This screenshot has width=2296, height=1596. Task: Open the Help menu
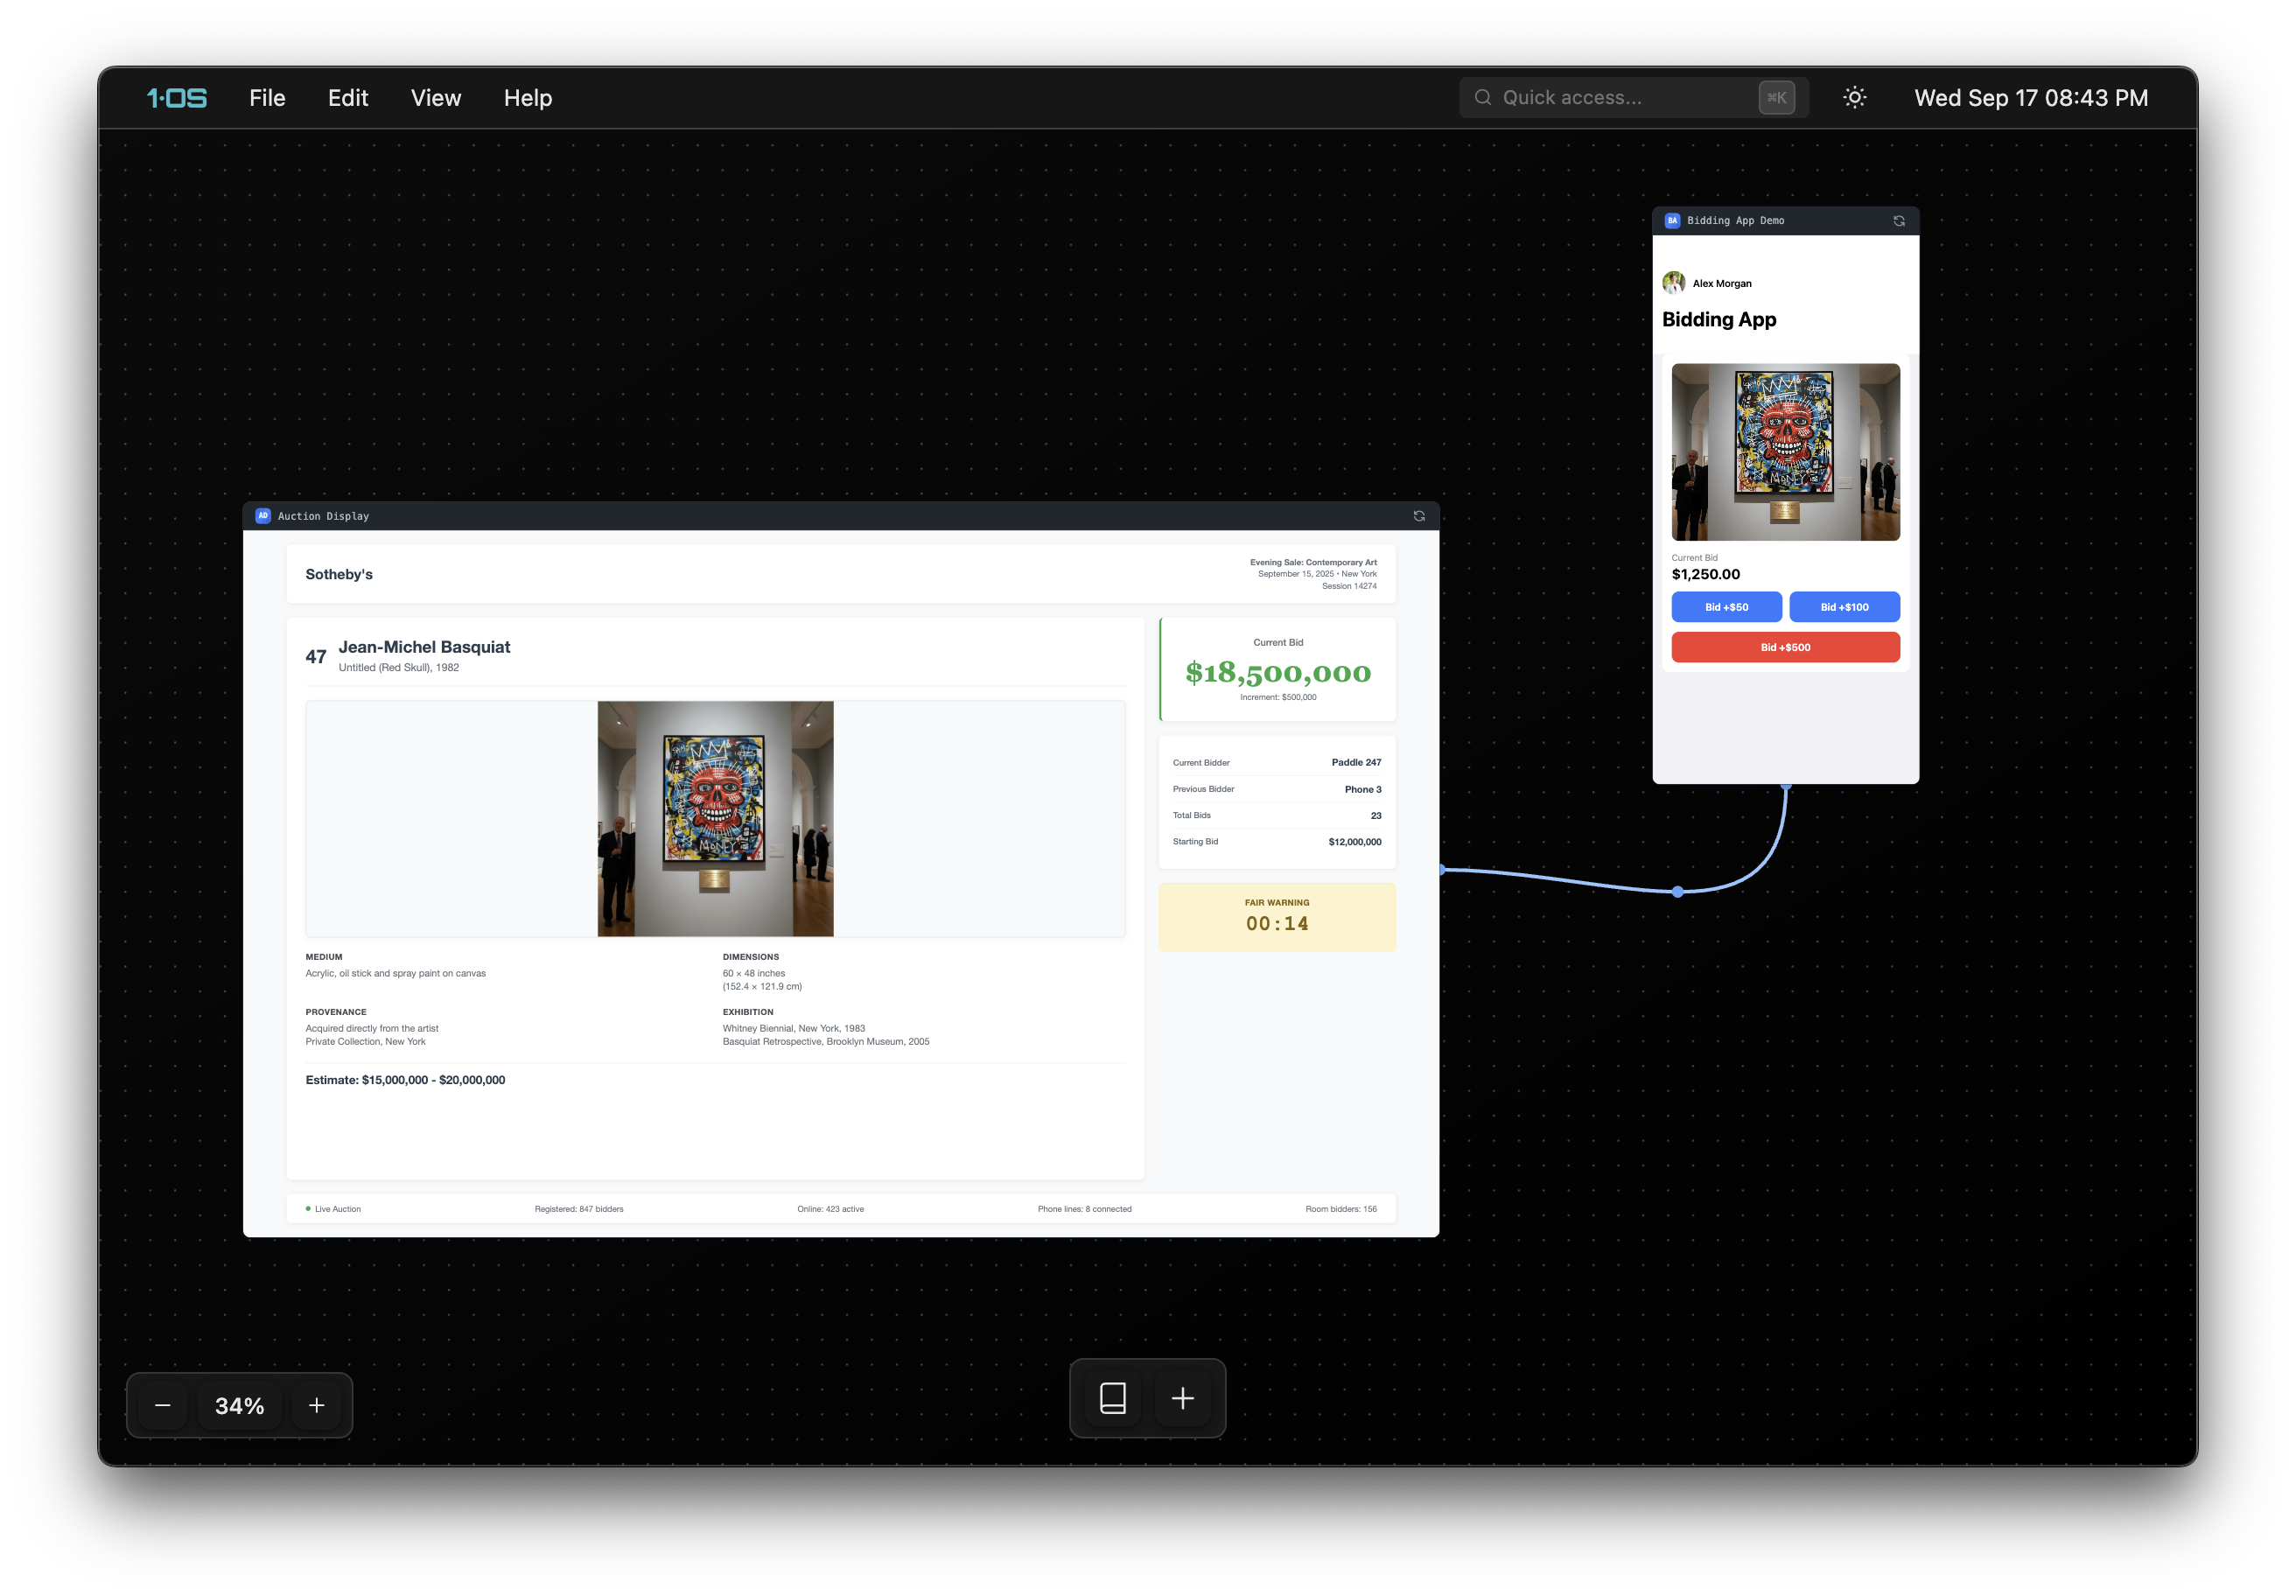coord(528,98)
